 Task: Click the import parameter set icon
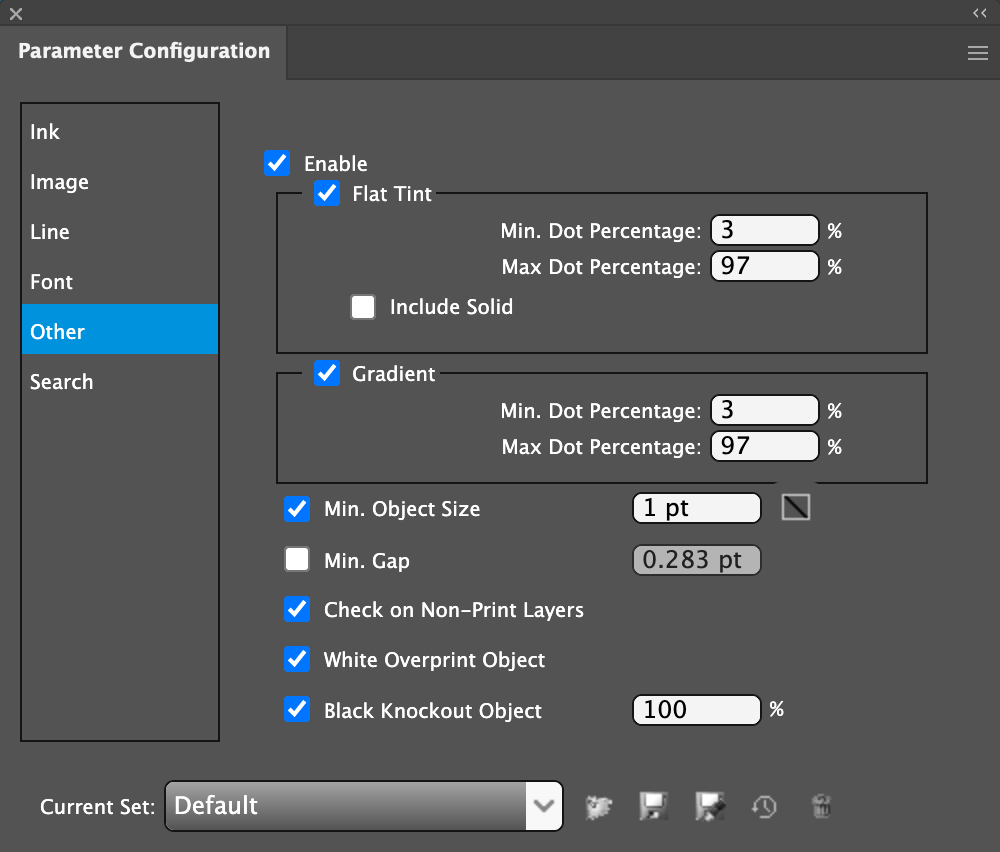click(x=599, y=806)
